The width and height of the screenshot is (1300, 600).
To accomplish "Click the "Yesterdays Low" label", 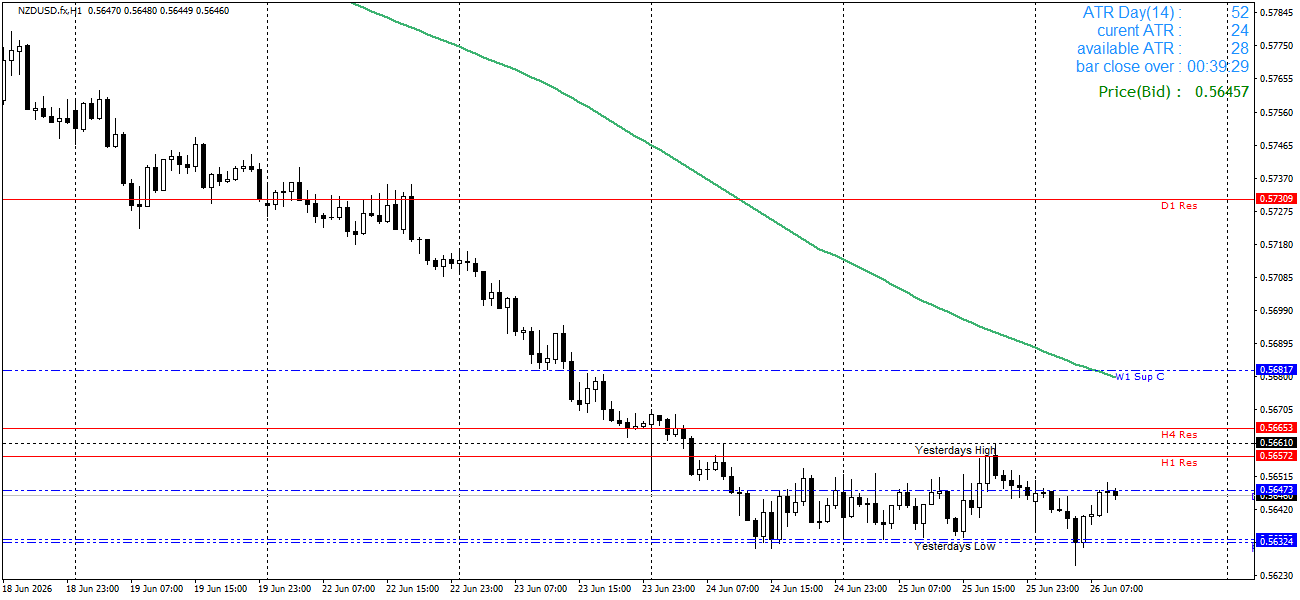I will [x=955, y=546].
